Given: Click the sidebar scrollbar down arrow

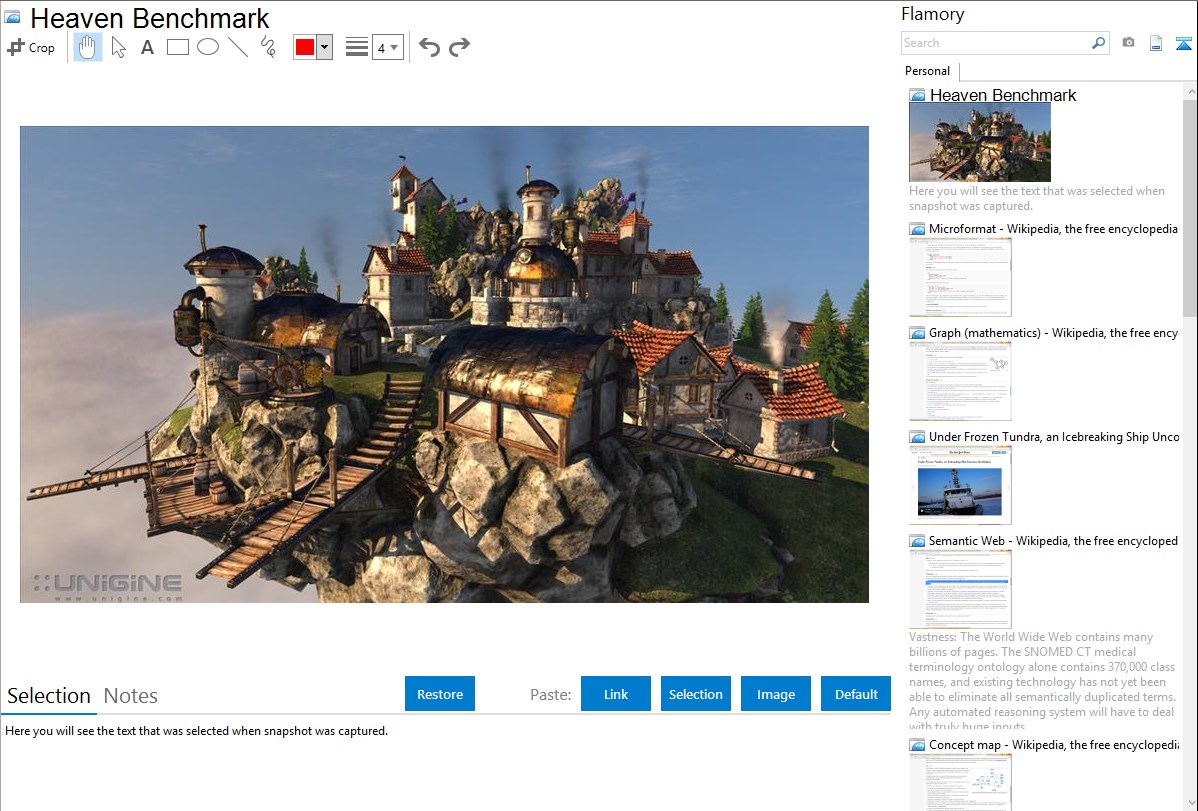Looking at the screenshot, I should [x=1190, y=803].
